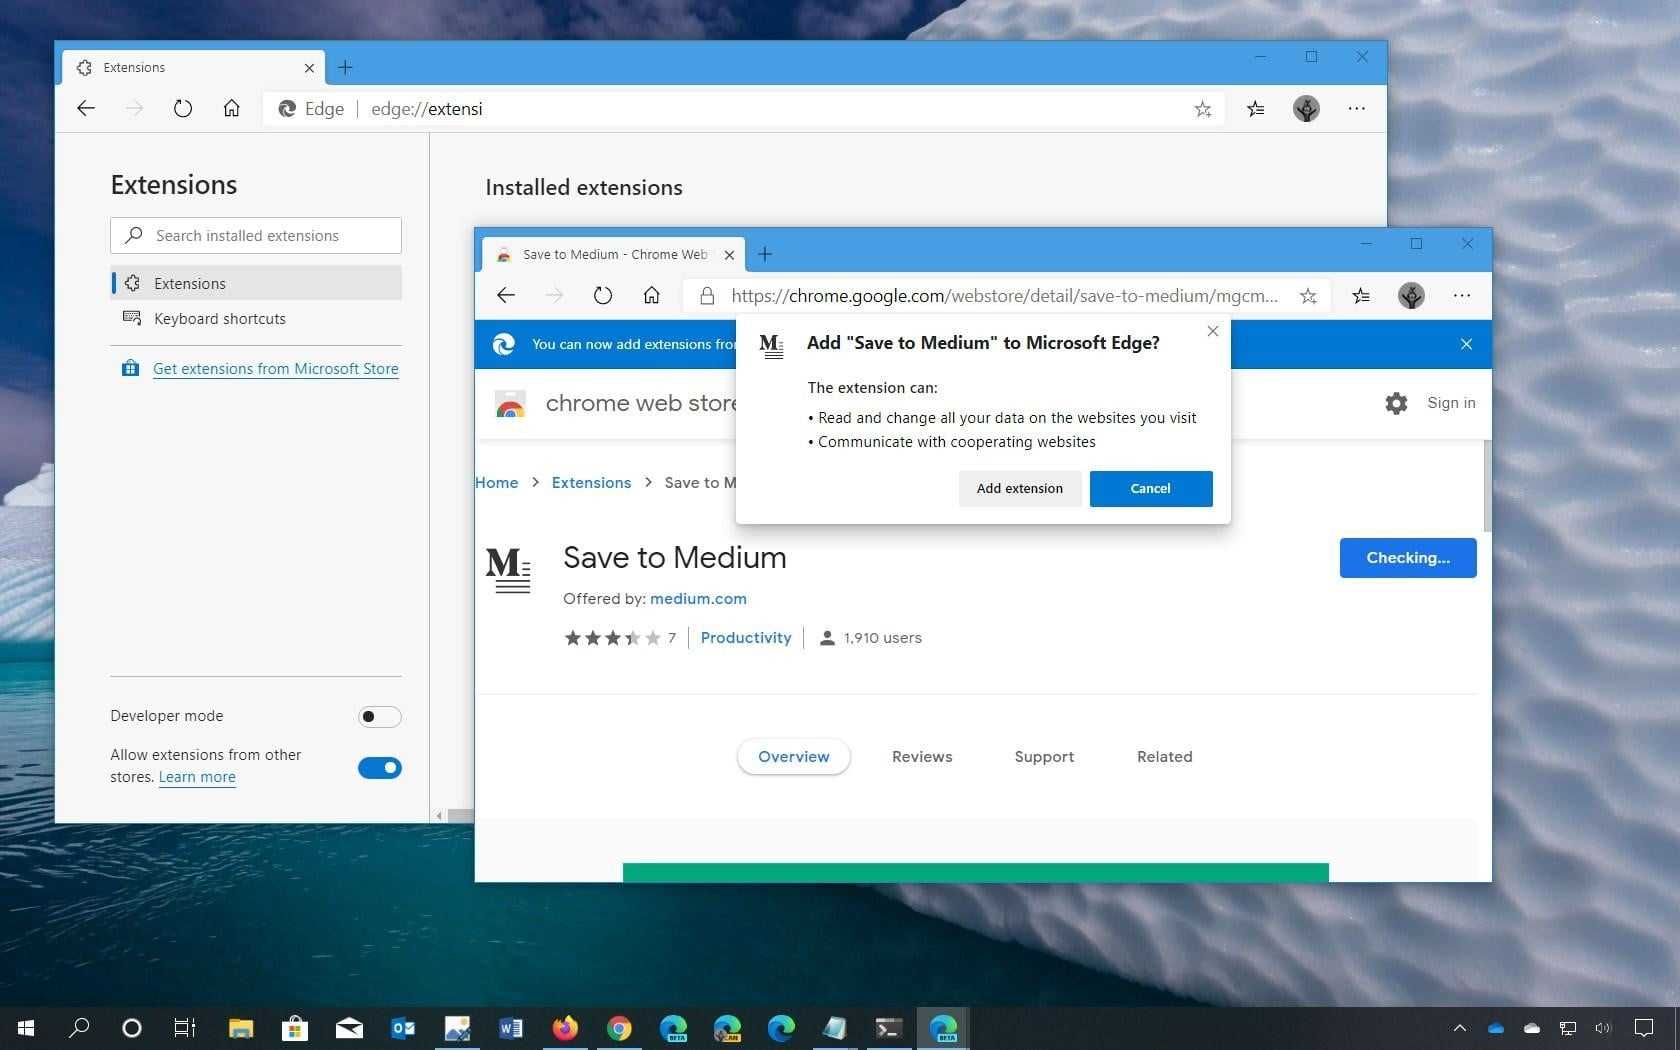The height and width of the screenshot is (1050, 1680).
Task: Open Settings and more menu in front window
Action: 1462,296
